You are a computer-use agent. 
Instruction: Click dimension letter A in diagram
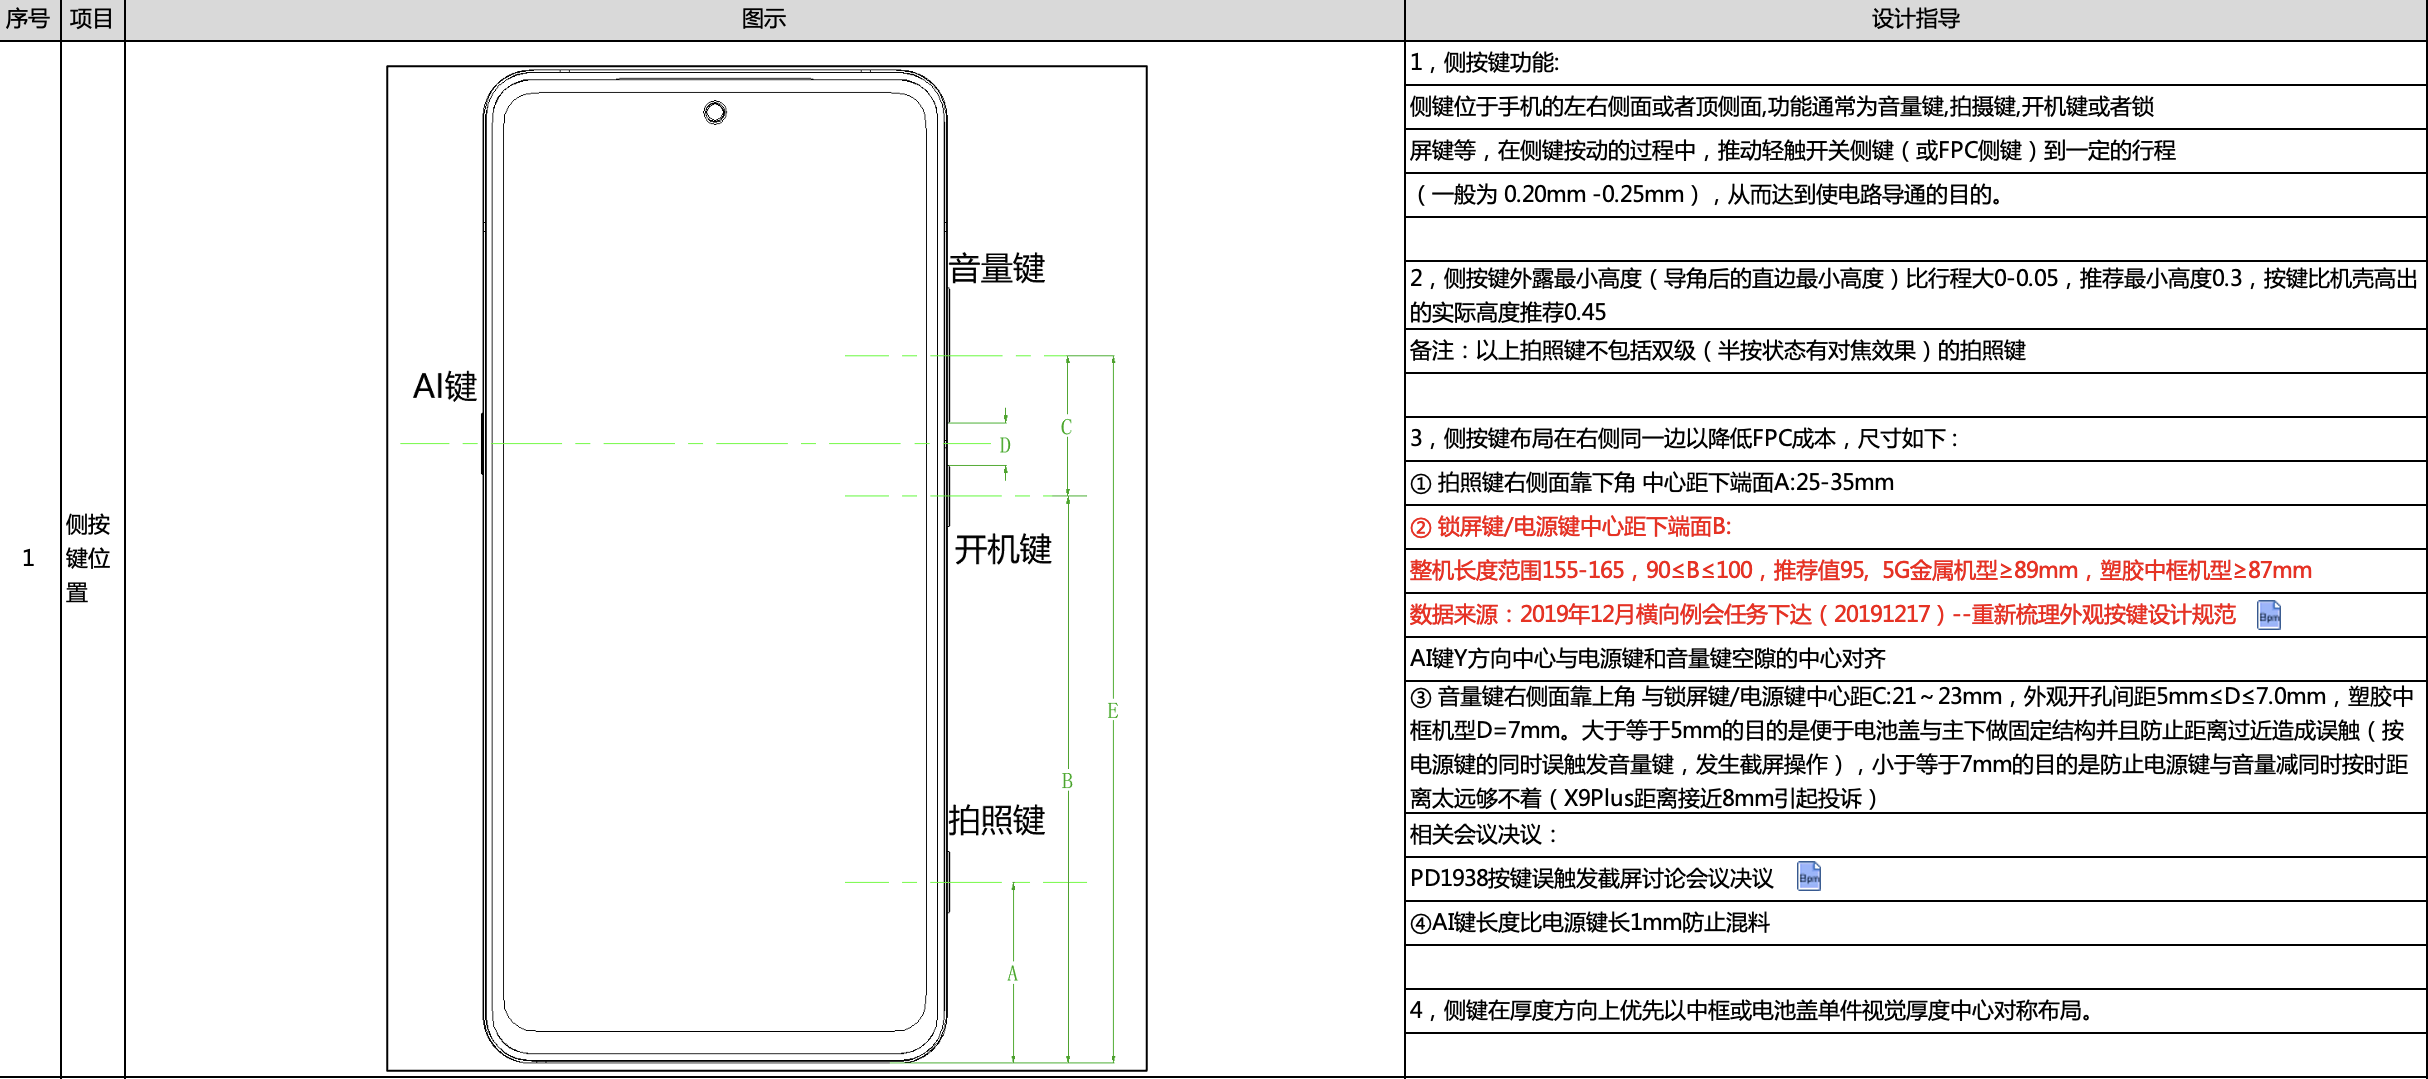click(x=1012, y=974)
